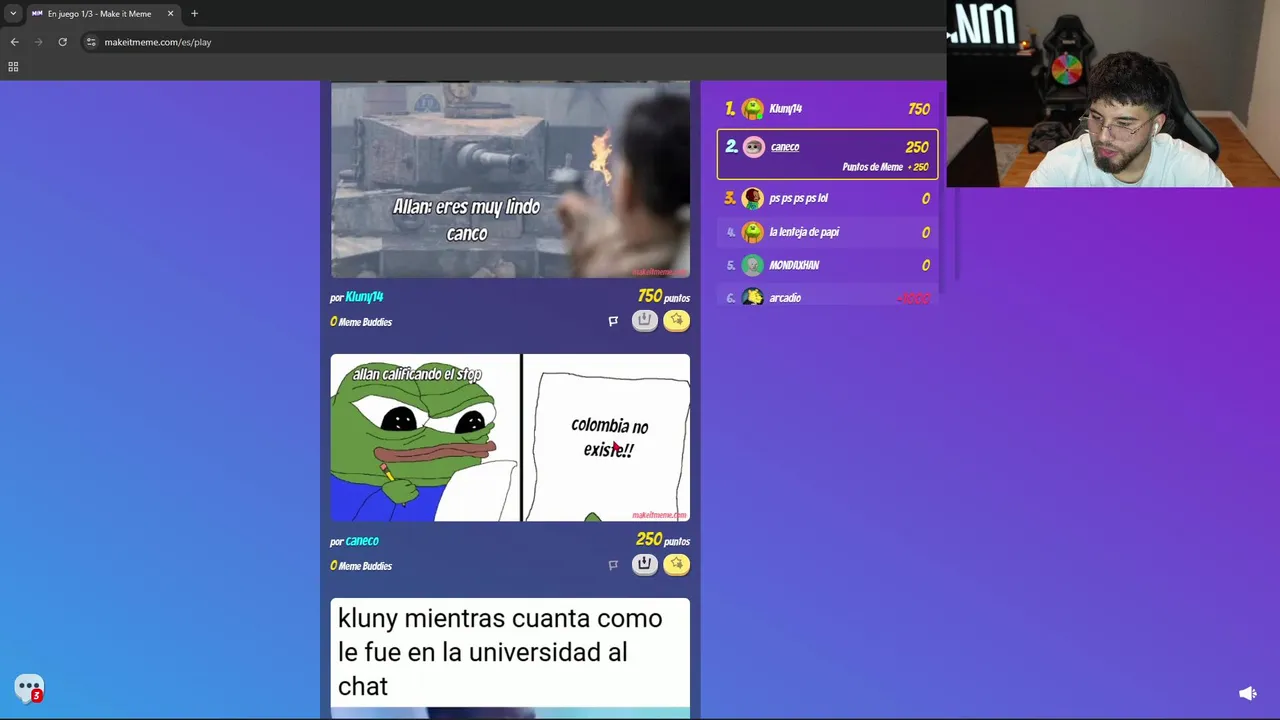Click '250 puntos' under caneco's meme
This screenshot has height=720, width=1280.
pyautogui.click(x=663, y=540)
